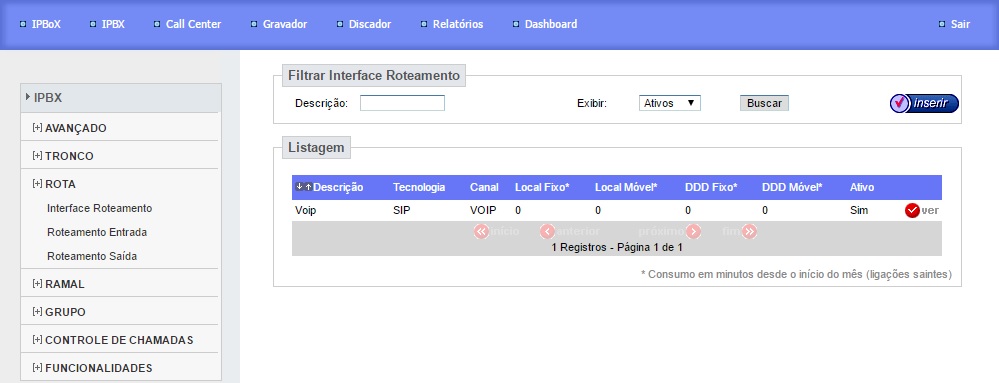Screen dimensions: 999x383
Task: Click the '1 Registros - Página 1 de 1' text
Action: [617, 247]
